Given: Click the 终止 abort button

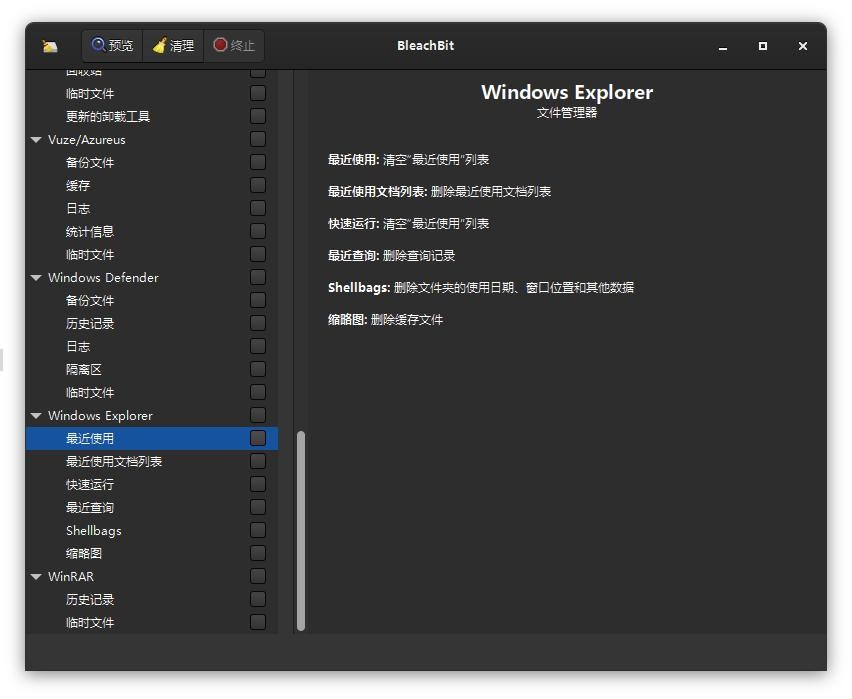Looking at the screenshot, I should tap(234, 46).
